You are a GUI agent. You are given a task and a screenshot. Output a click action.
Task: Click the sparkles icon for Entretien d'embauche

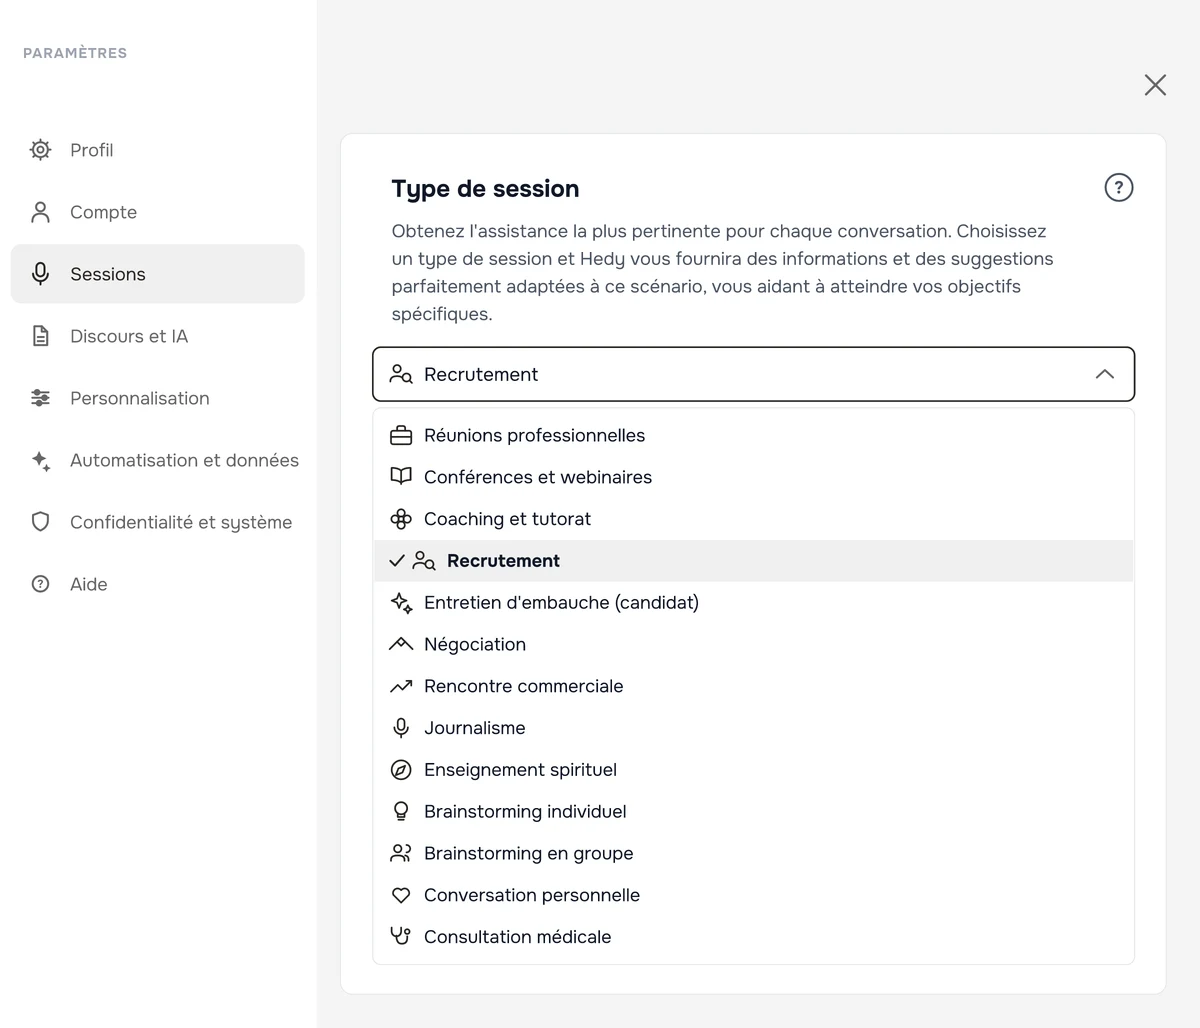click(x=401, y=603)
